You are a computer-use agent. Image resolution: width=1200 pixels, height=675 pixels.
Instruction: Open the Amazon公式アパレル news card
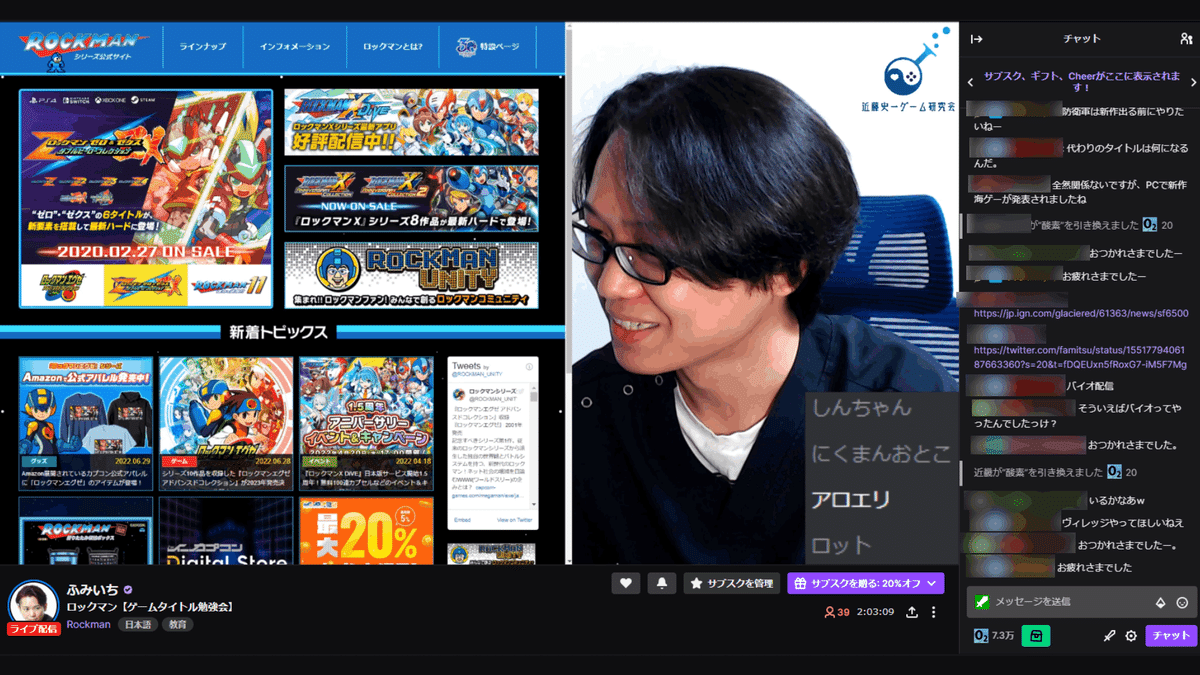pos(86,422)
